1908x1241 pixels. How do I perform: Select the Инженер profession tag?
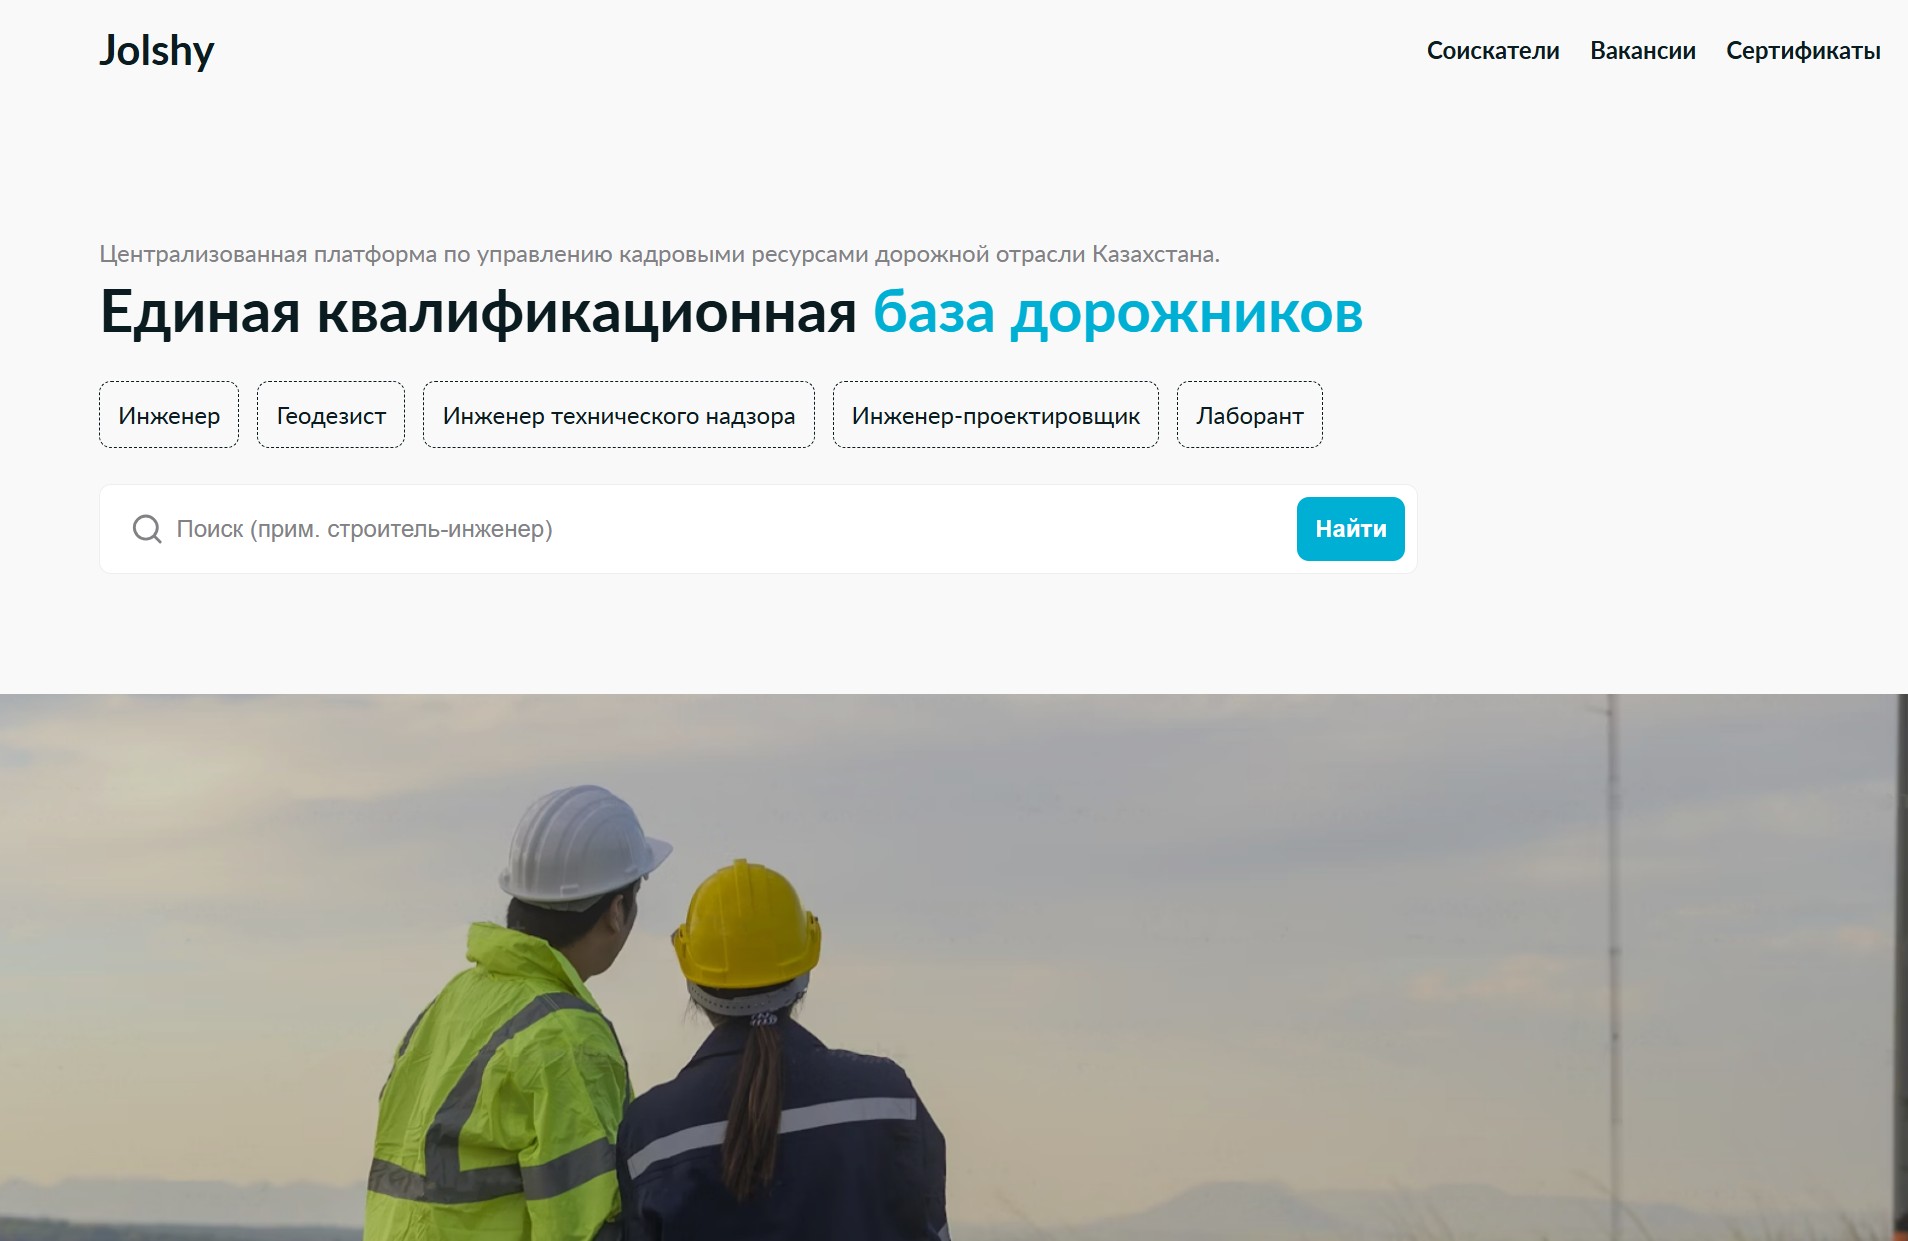pos(169,415)
